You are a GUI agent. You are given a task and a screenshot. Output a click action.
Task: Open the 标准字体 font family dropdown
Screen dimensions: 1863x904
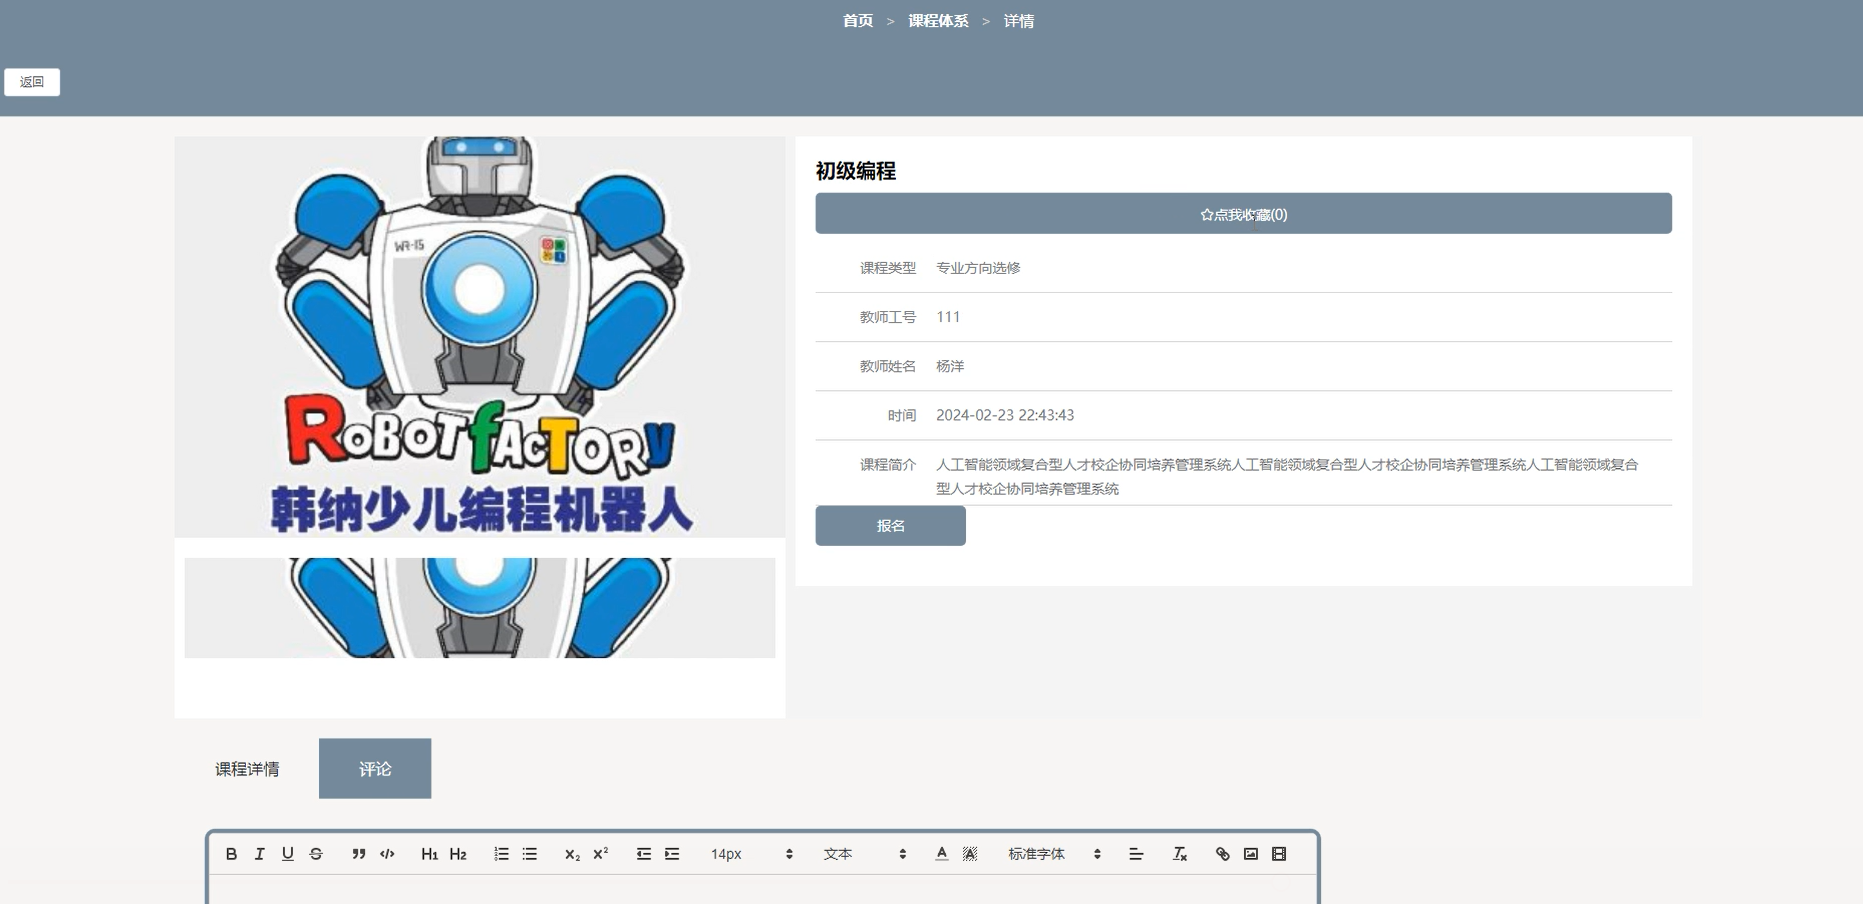(x=1054, y=854)
